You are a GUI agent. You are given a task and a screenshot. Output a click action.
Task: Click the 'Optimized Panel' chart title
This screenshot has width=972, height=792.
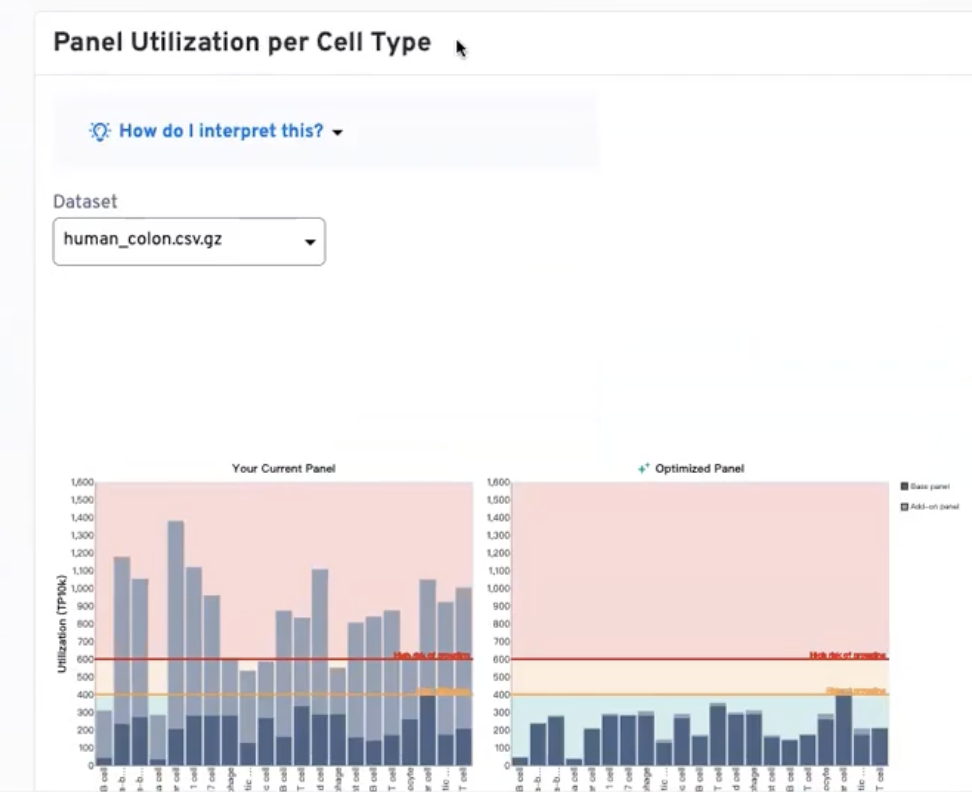click(699, 468)
